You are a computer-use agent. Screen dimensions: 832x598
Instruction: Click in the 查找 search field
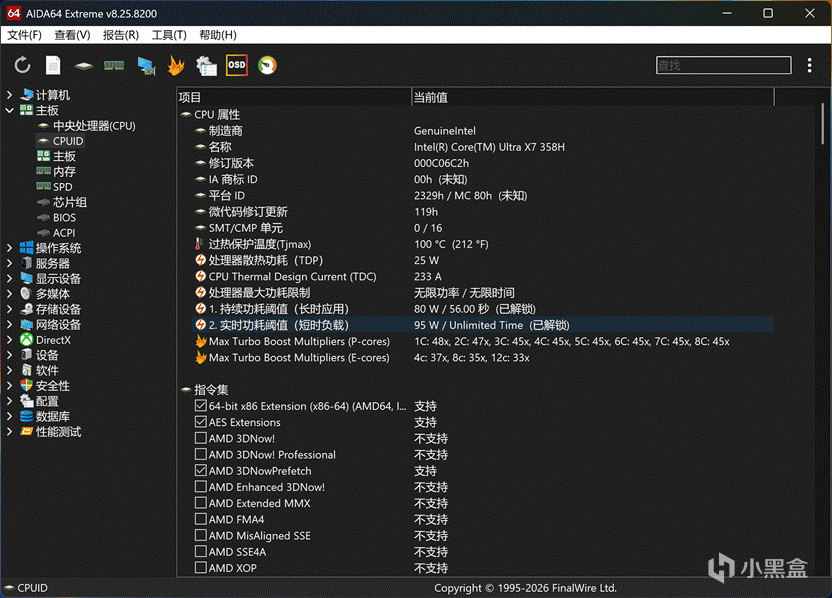[x=723, y=65]
